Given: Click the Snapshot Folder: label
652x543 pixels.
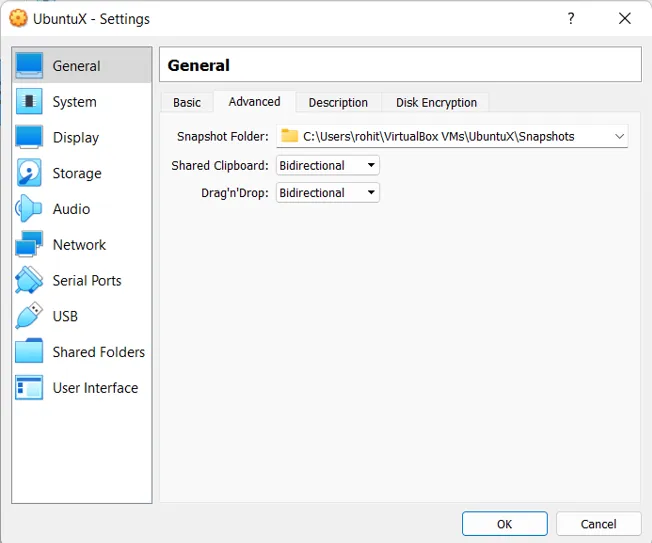Looking at the screenshot, I should 222,136.
